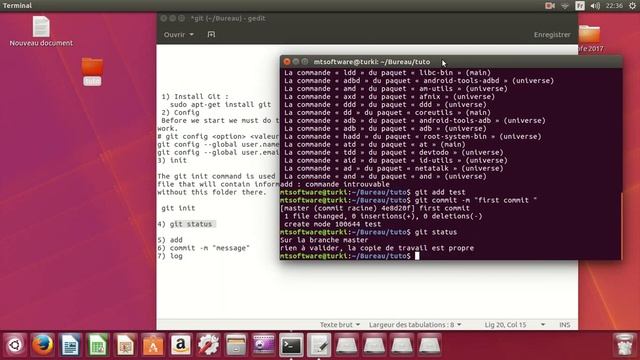Close the terminal window
This screenshot has height=360, width=640.
coord(287,62)
